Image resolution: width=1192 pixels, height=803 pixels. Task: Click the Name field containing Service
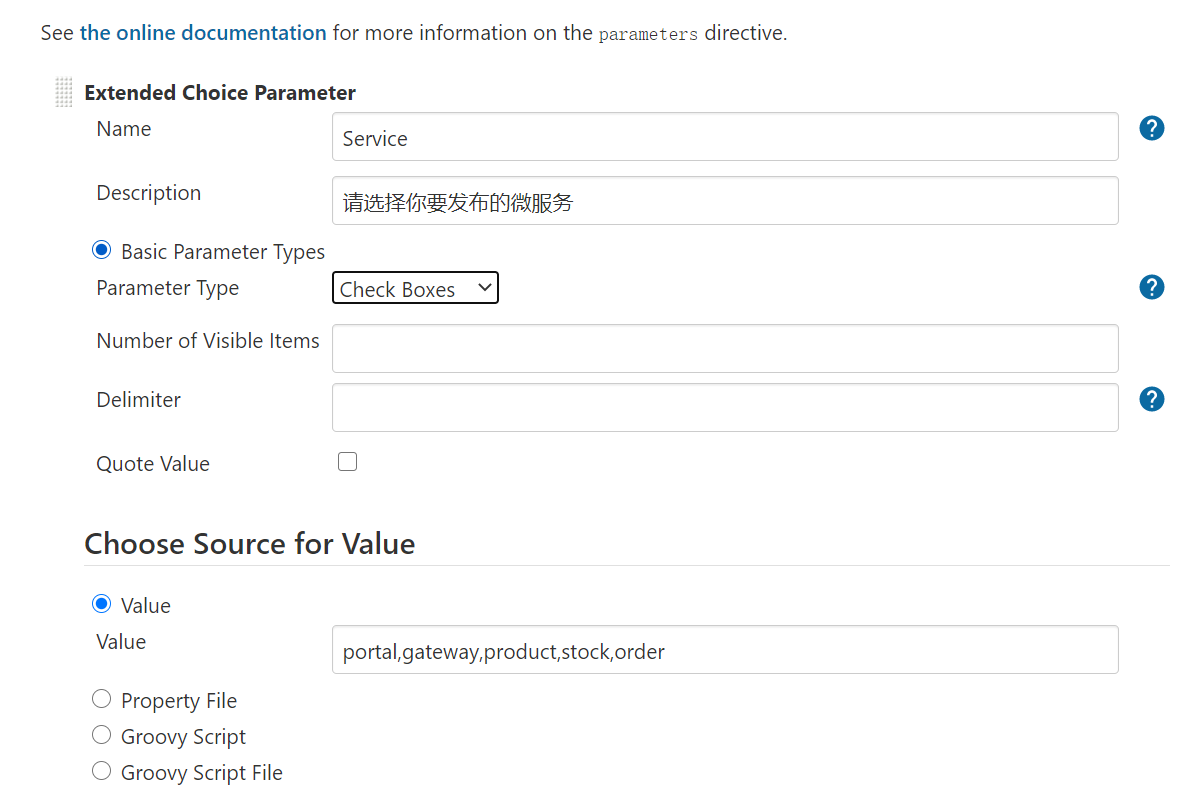click(725, 137)
